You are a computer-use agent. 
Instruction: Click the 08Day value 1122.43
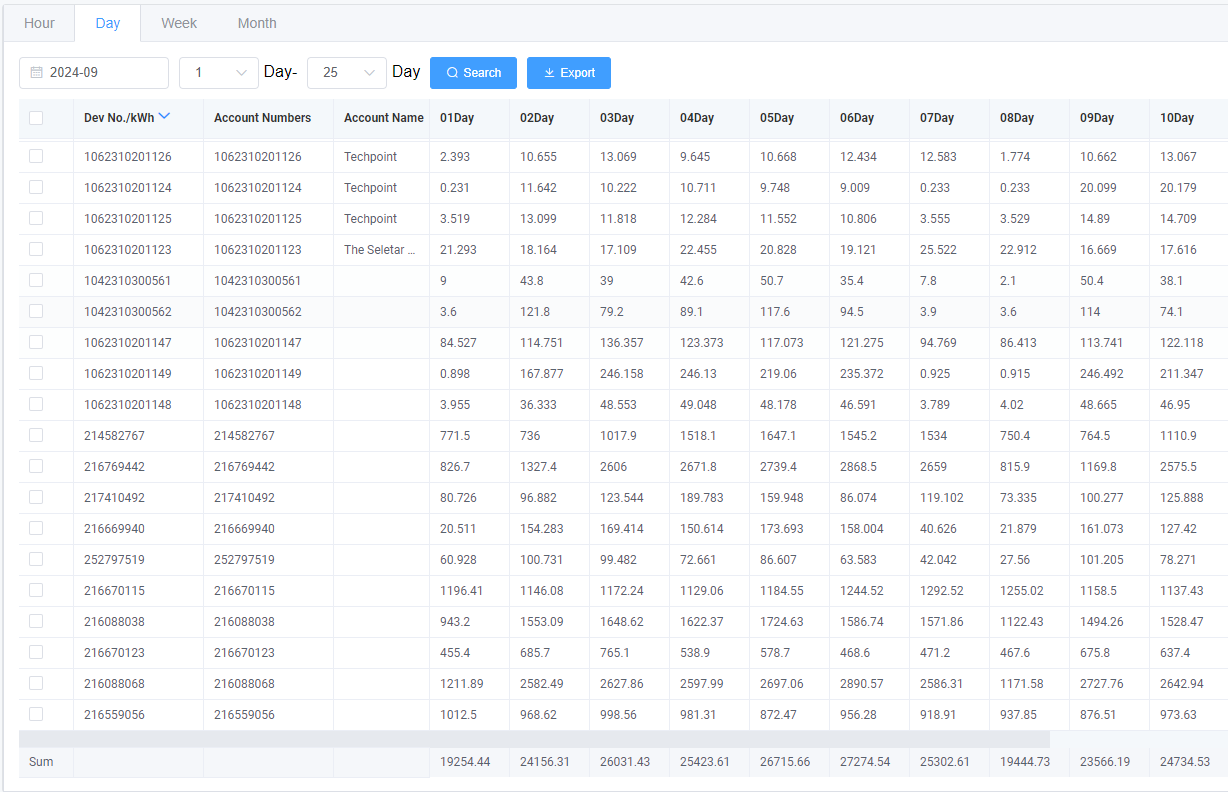point(1022,621)
